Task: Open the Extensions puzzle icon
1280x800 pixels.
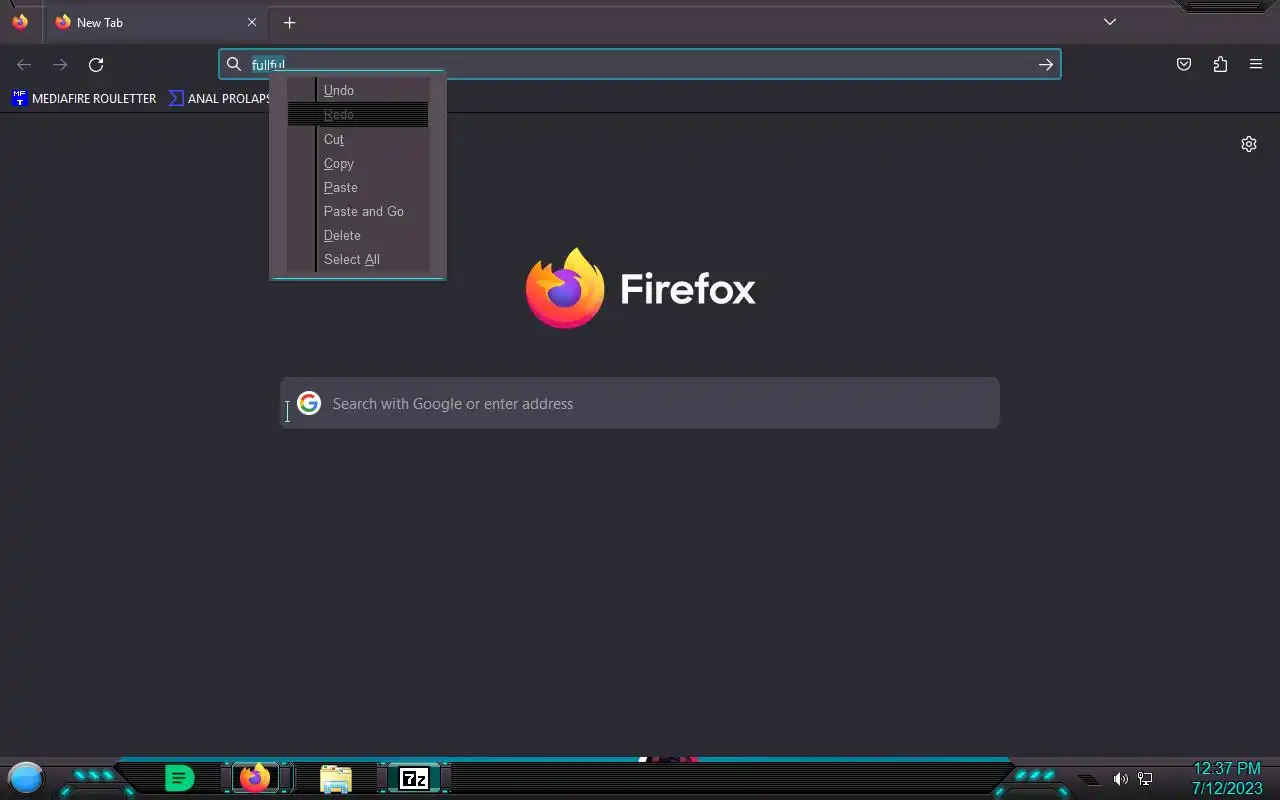Action: coord(1220,65)
